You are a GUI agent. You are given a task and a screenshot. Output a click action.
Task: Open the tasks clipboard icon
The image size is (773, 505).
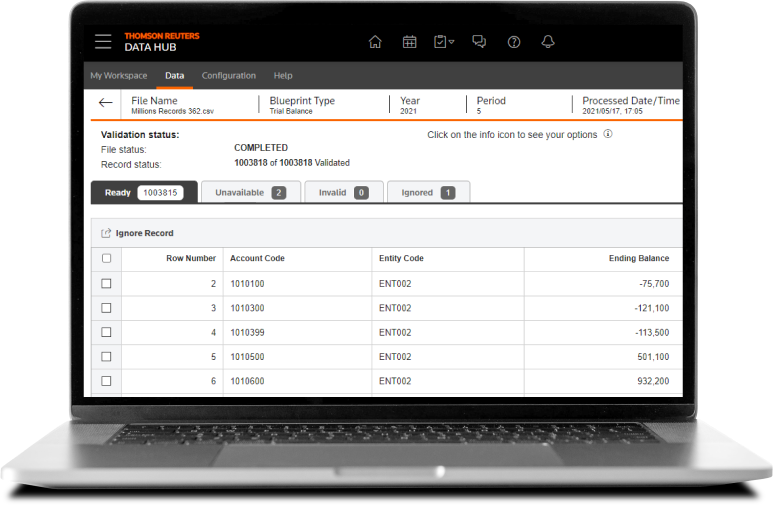[x=440, y=42]
